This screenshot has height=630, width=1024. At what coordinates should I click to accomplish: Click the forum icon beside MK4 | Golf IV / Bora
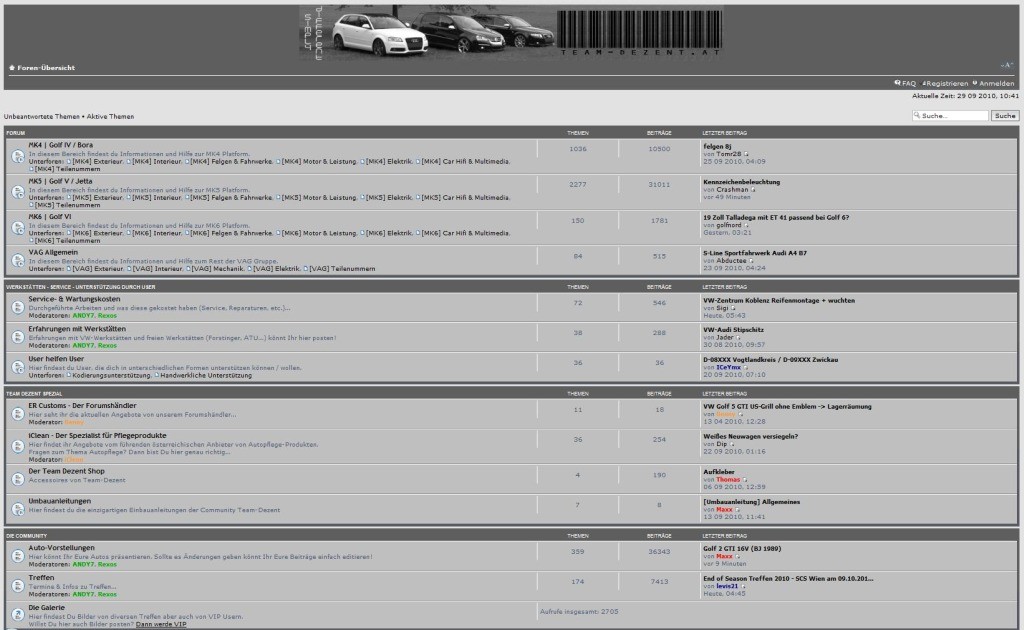coord(18,156)
